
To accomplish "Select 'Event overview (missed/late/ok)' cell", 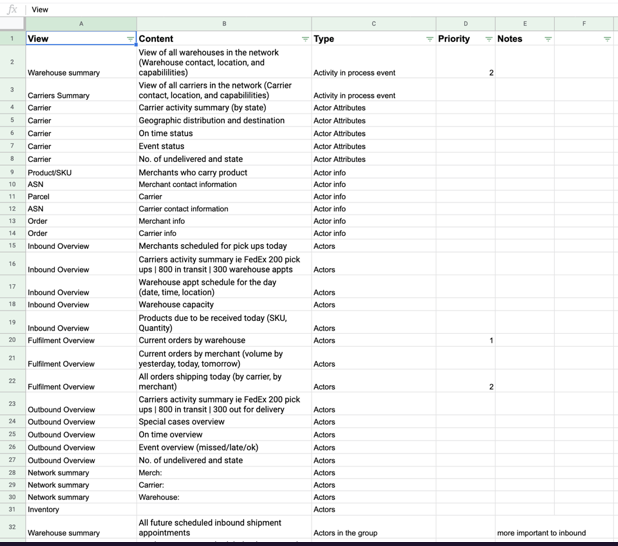I will pos(224,447).
